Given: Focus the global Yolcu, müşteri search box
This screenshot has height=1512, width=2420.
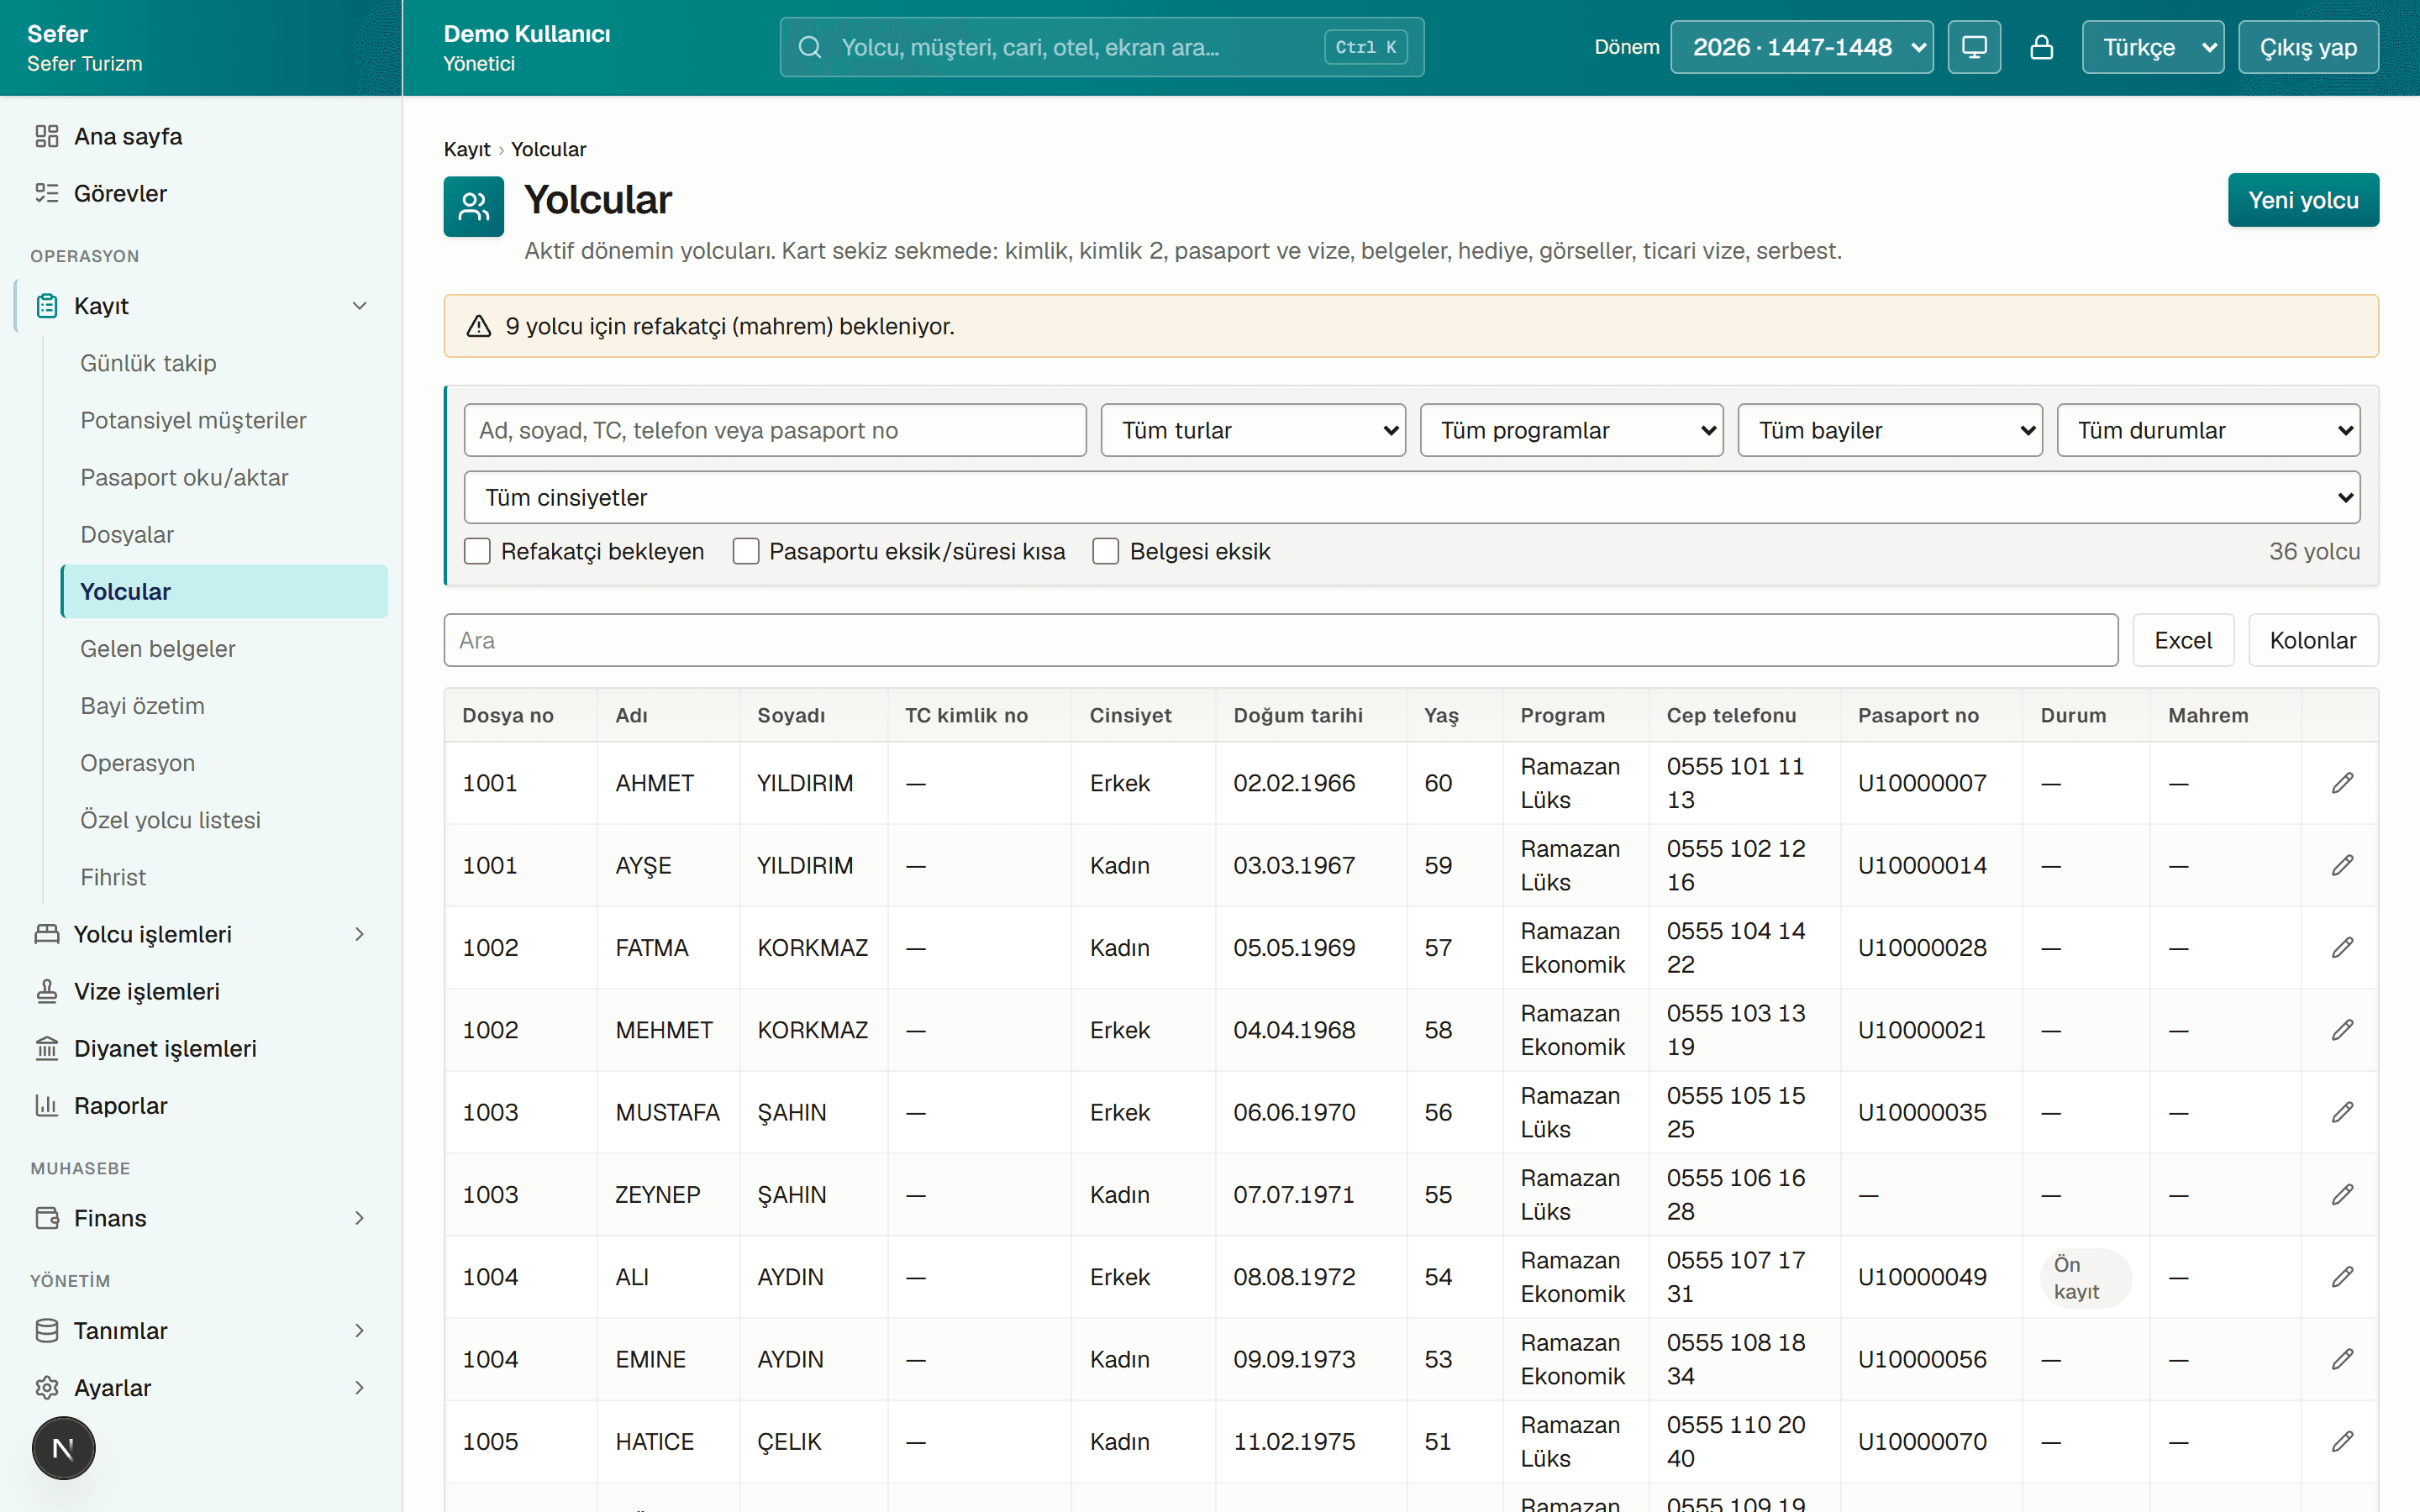Looking at the screenshot, I should click(x=1102, y=47).
